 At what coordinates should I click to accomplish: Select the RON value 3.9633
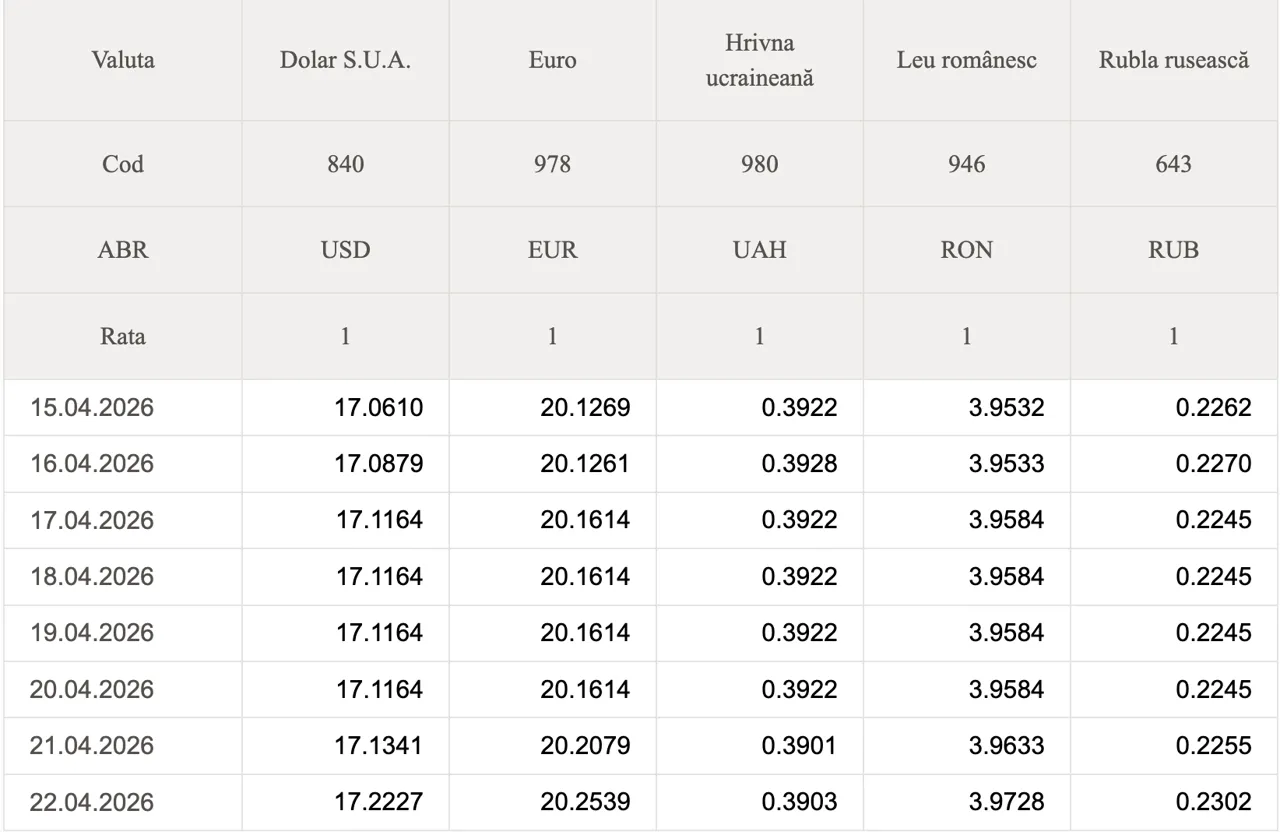click(1006, 746)
